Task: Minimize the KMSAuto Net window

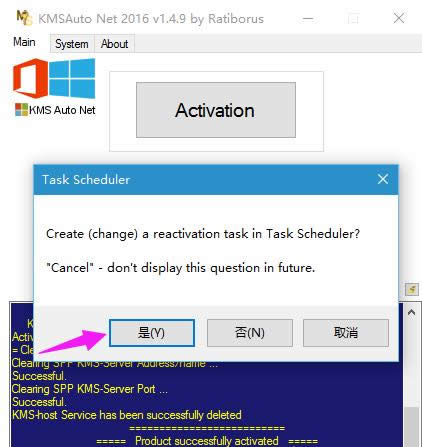Action: tap(308, 19)
